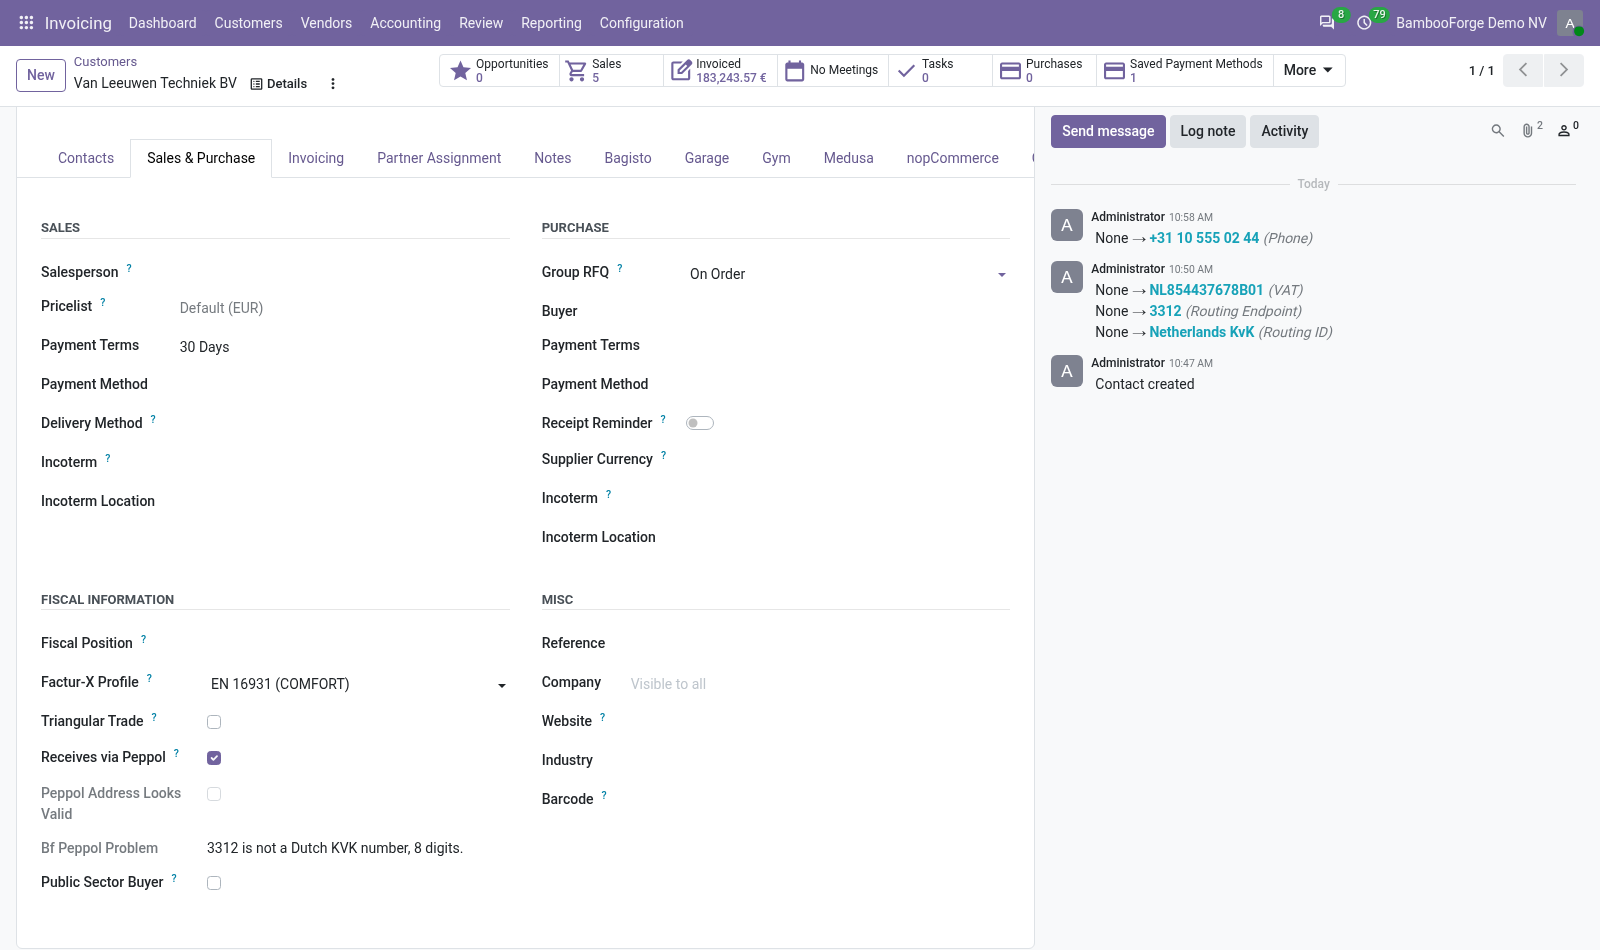Click the Administrator user avatar
Image resolution: width=1600 pixels, height=950 pixels.
(1570, 23)
